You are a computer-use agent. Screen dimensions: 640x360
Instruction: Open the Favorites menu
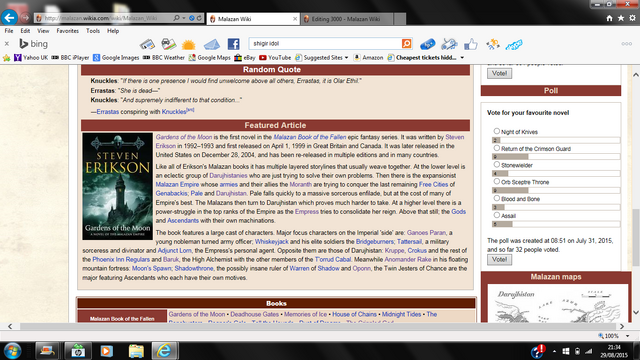(67, 31)
